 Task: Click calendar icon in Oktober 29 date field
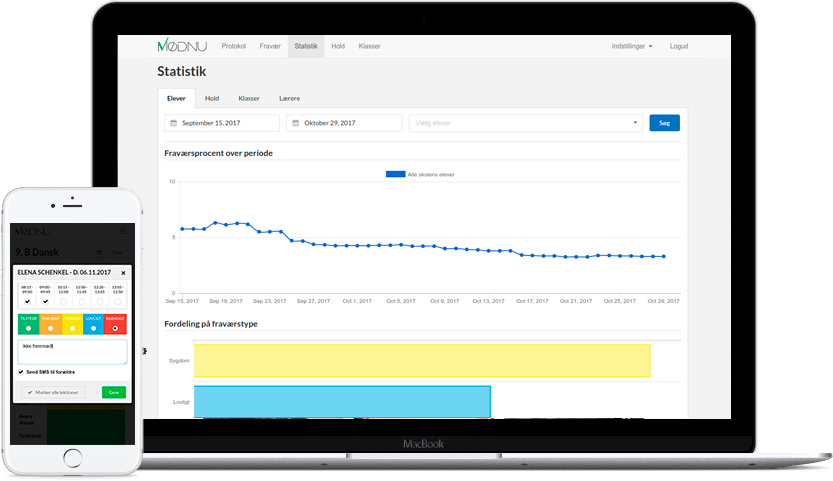[295, 123]
